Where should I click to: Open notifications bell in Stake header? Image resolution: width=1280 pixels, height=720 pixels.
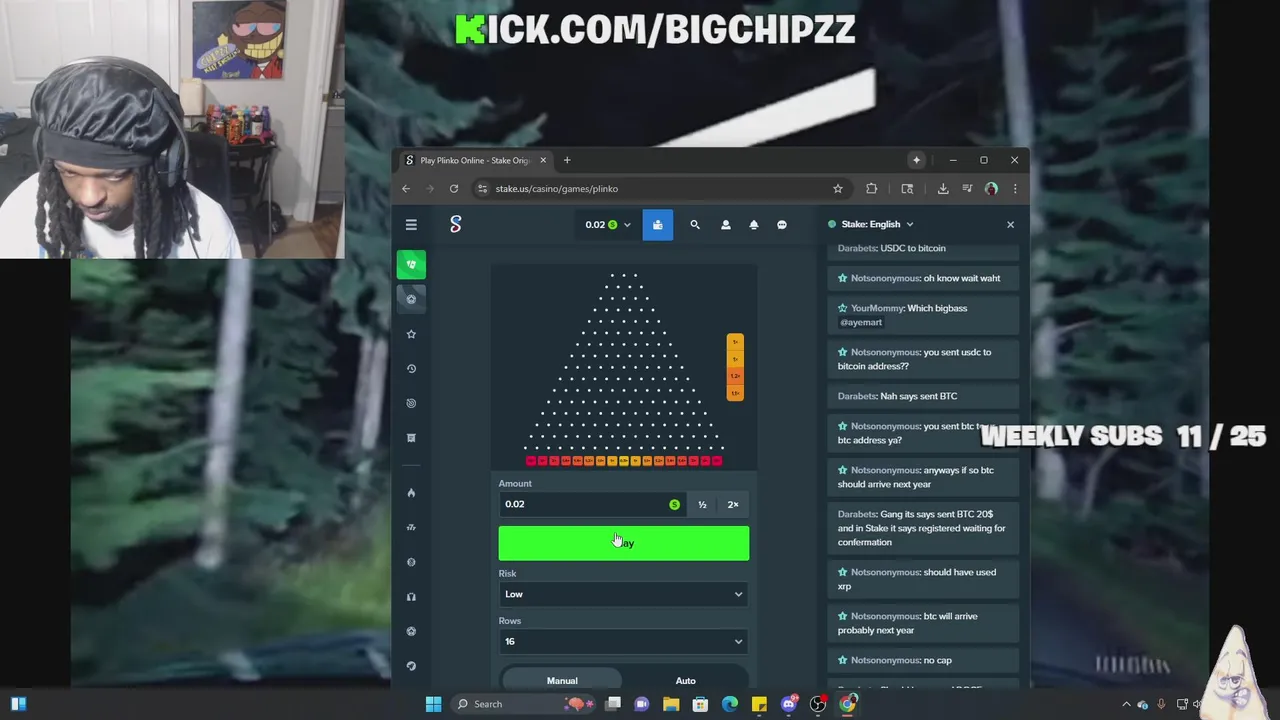pos(754,225)
